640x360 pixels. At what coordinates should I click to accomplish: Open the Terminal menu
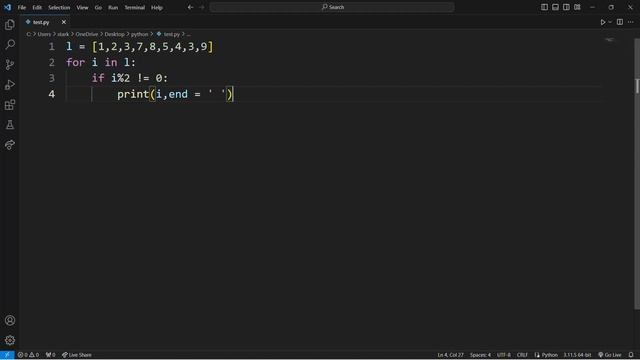click(x=134, y=7)
